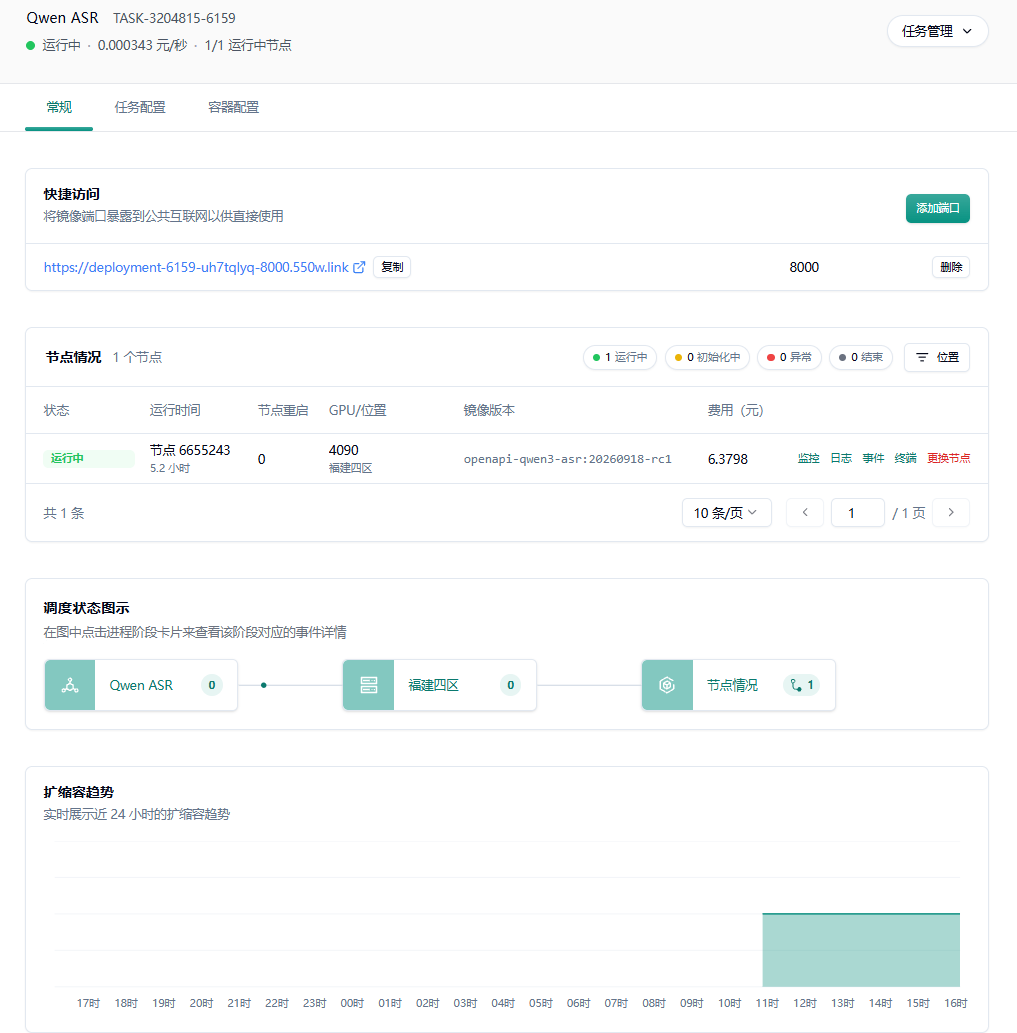Screen dimensions: 1017x1033
Task: Click the 费用 value 6.3798
Action: 728,459
